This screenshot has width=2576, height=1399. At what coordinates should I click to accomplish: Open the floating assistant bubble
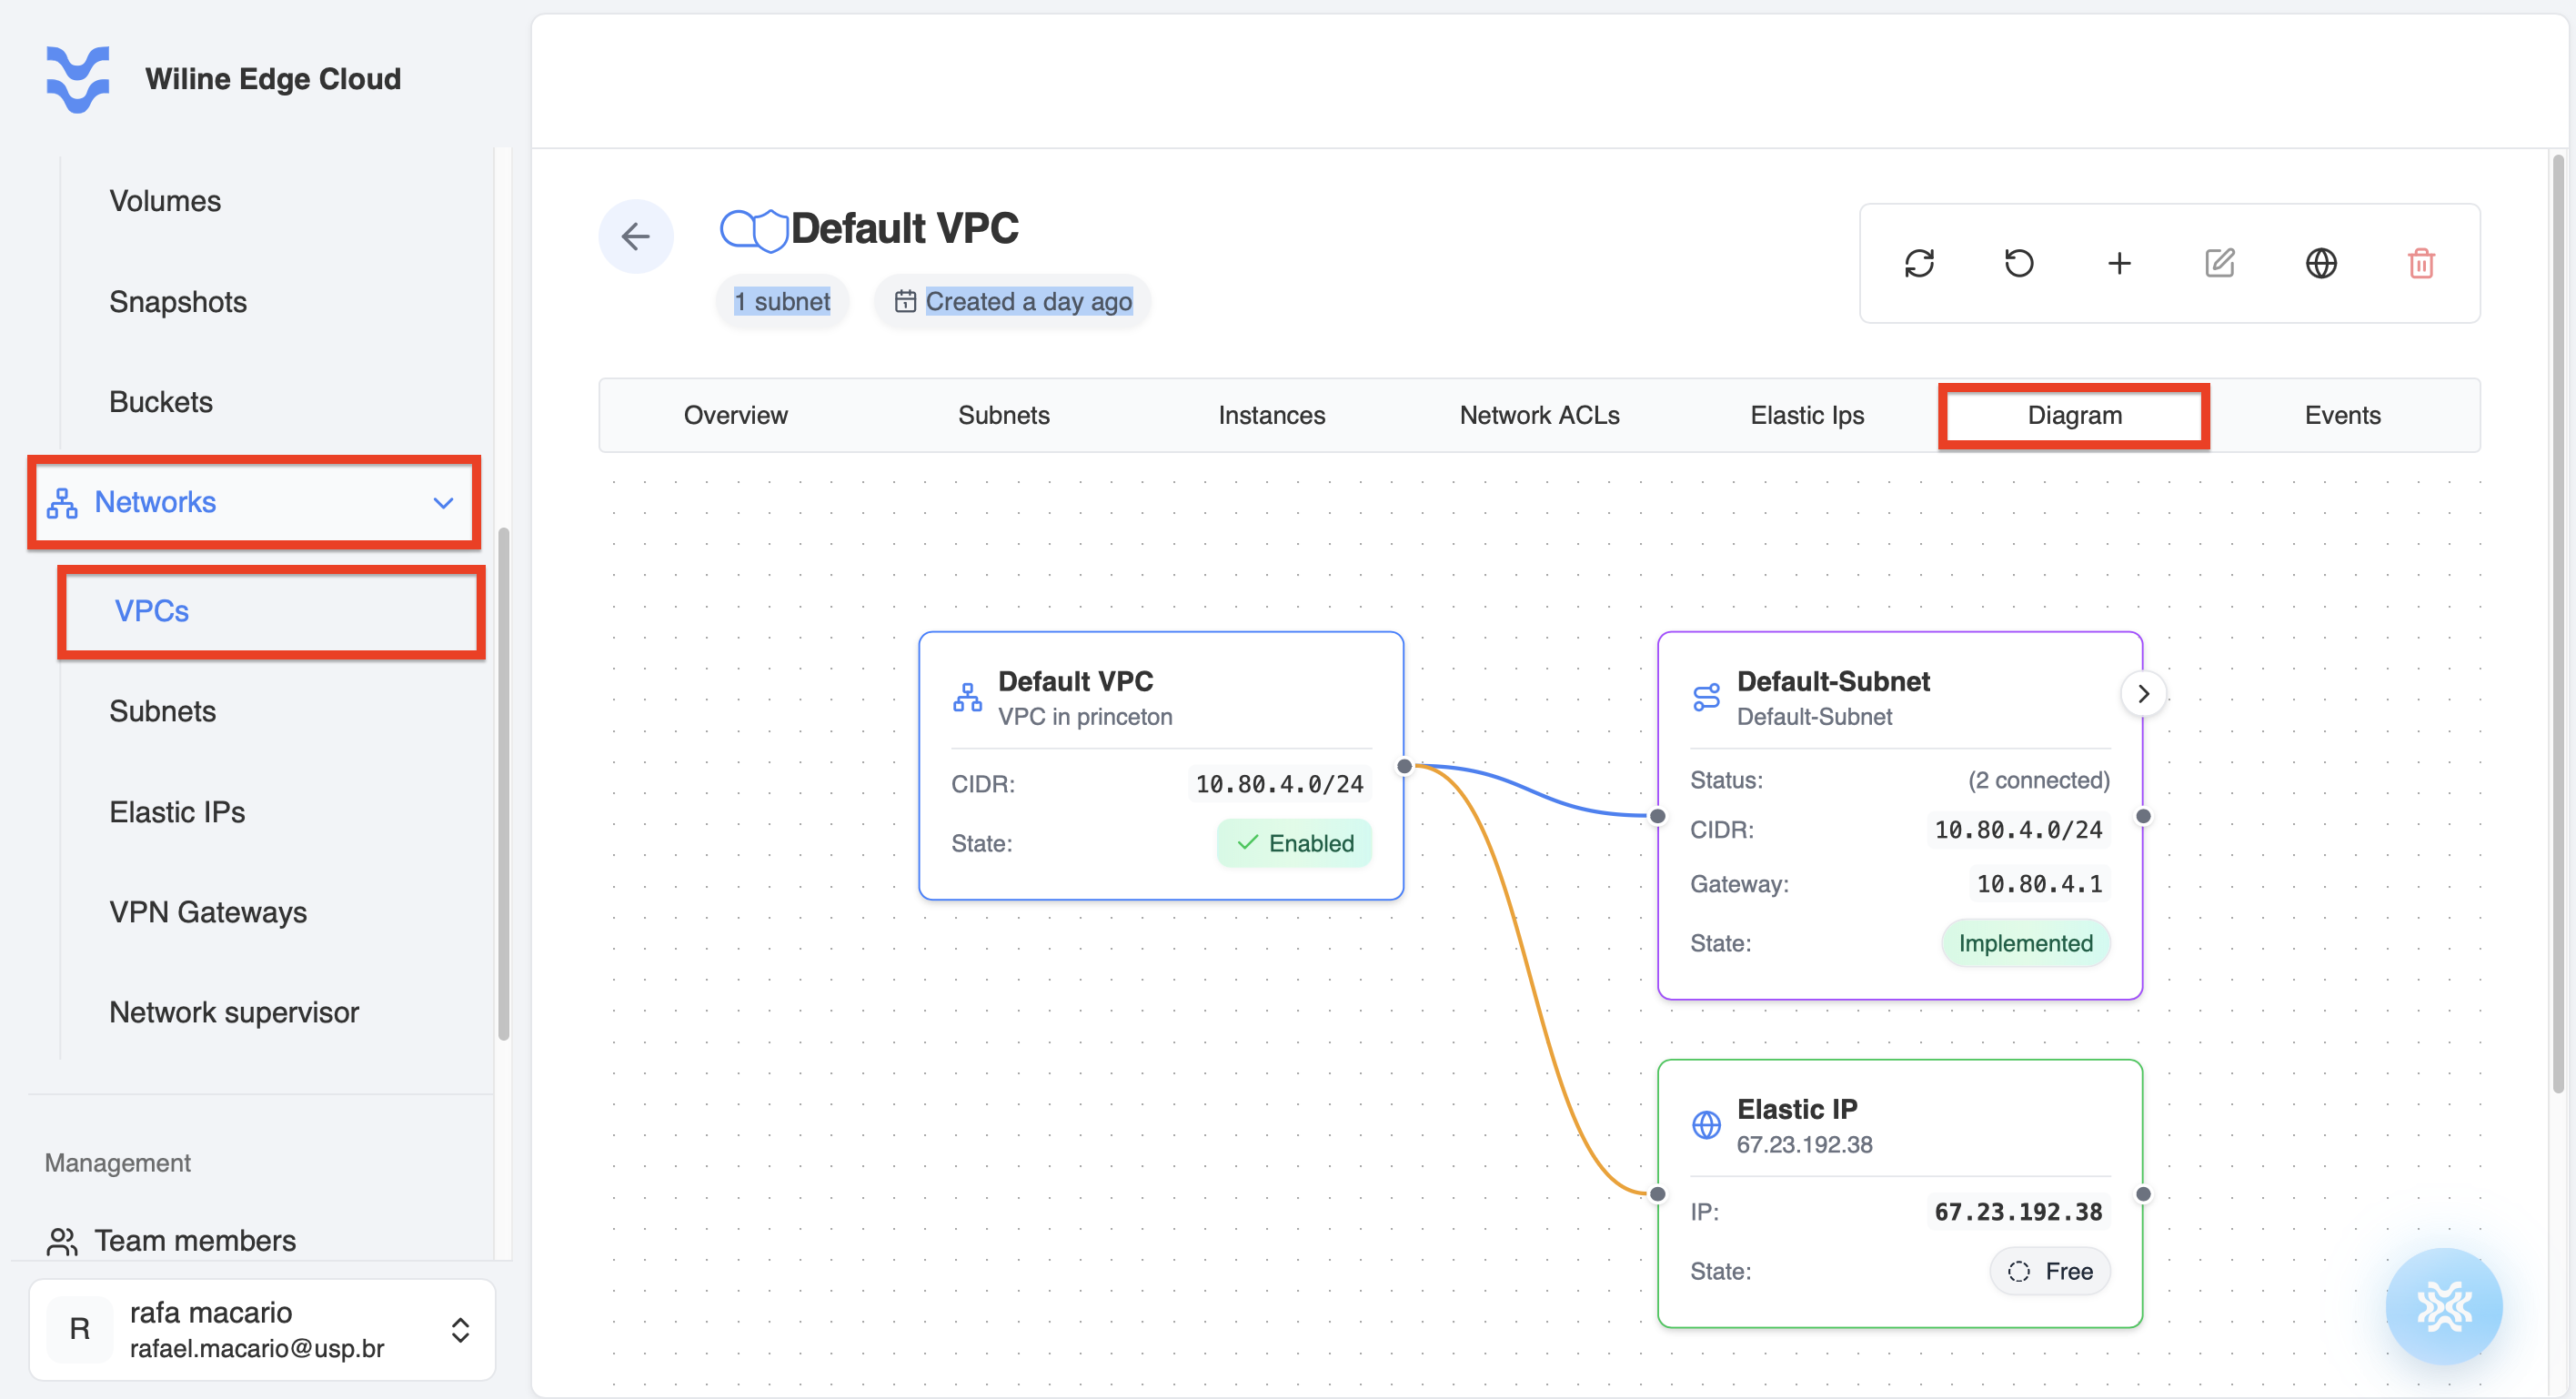pos(2444,1306)
